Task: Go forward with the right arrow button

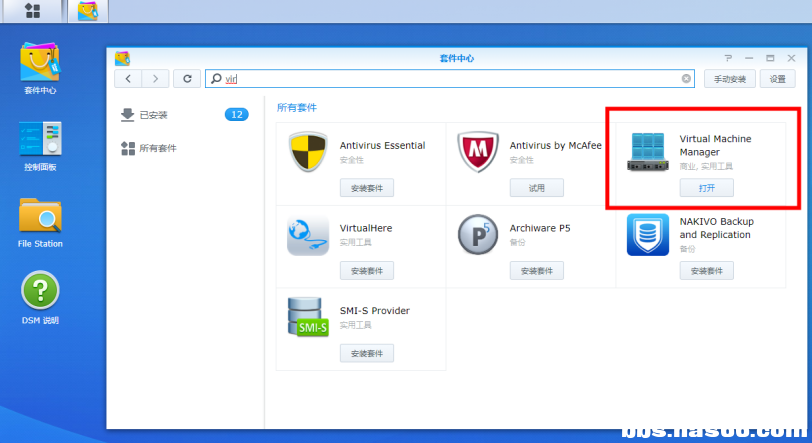Action: 155,79
